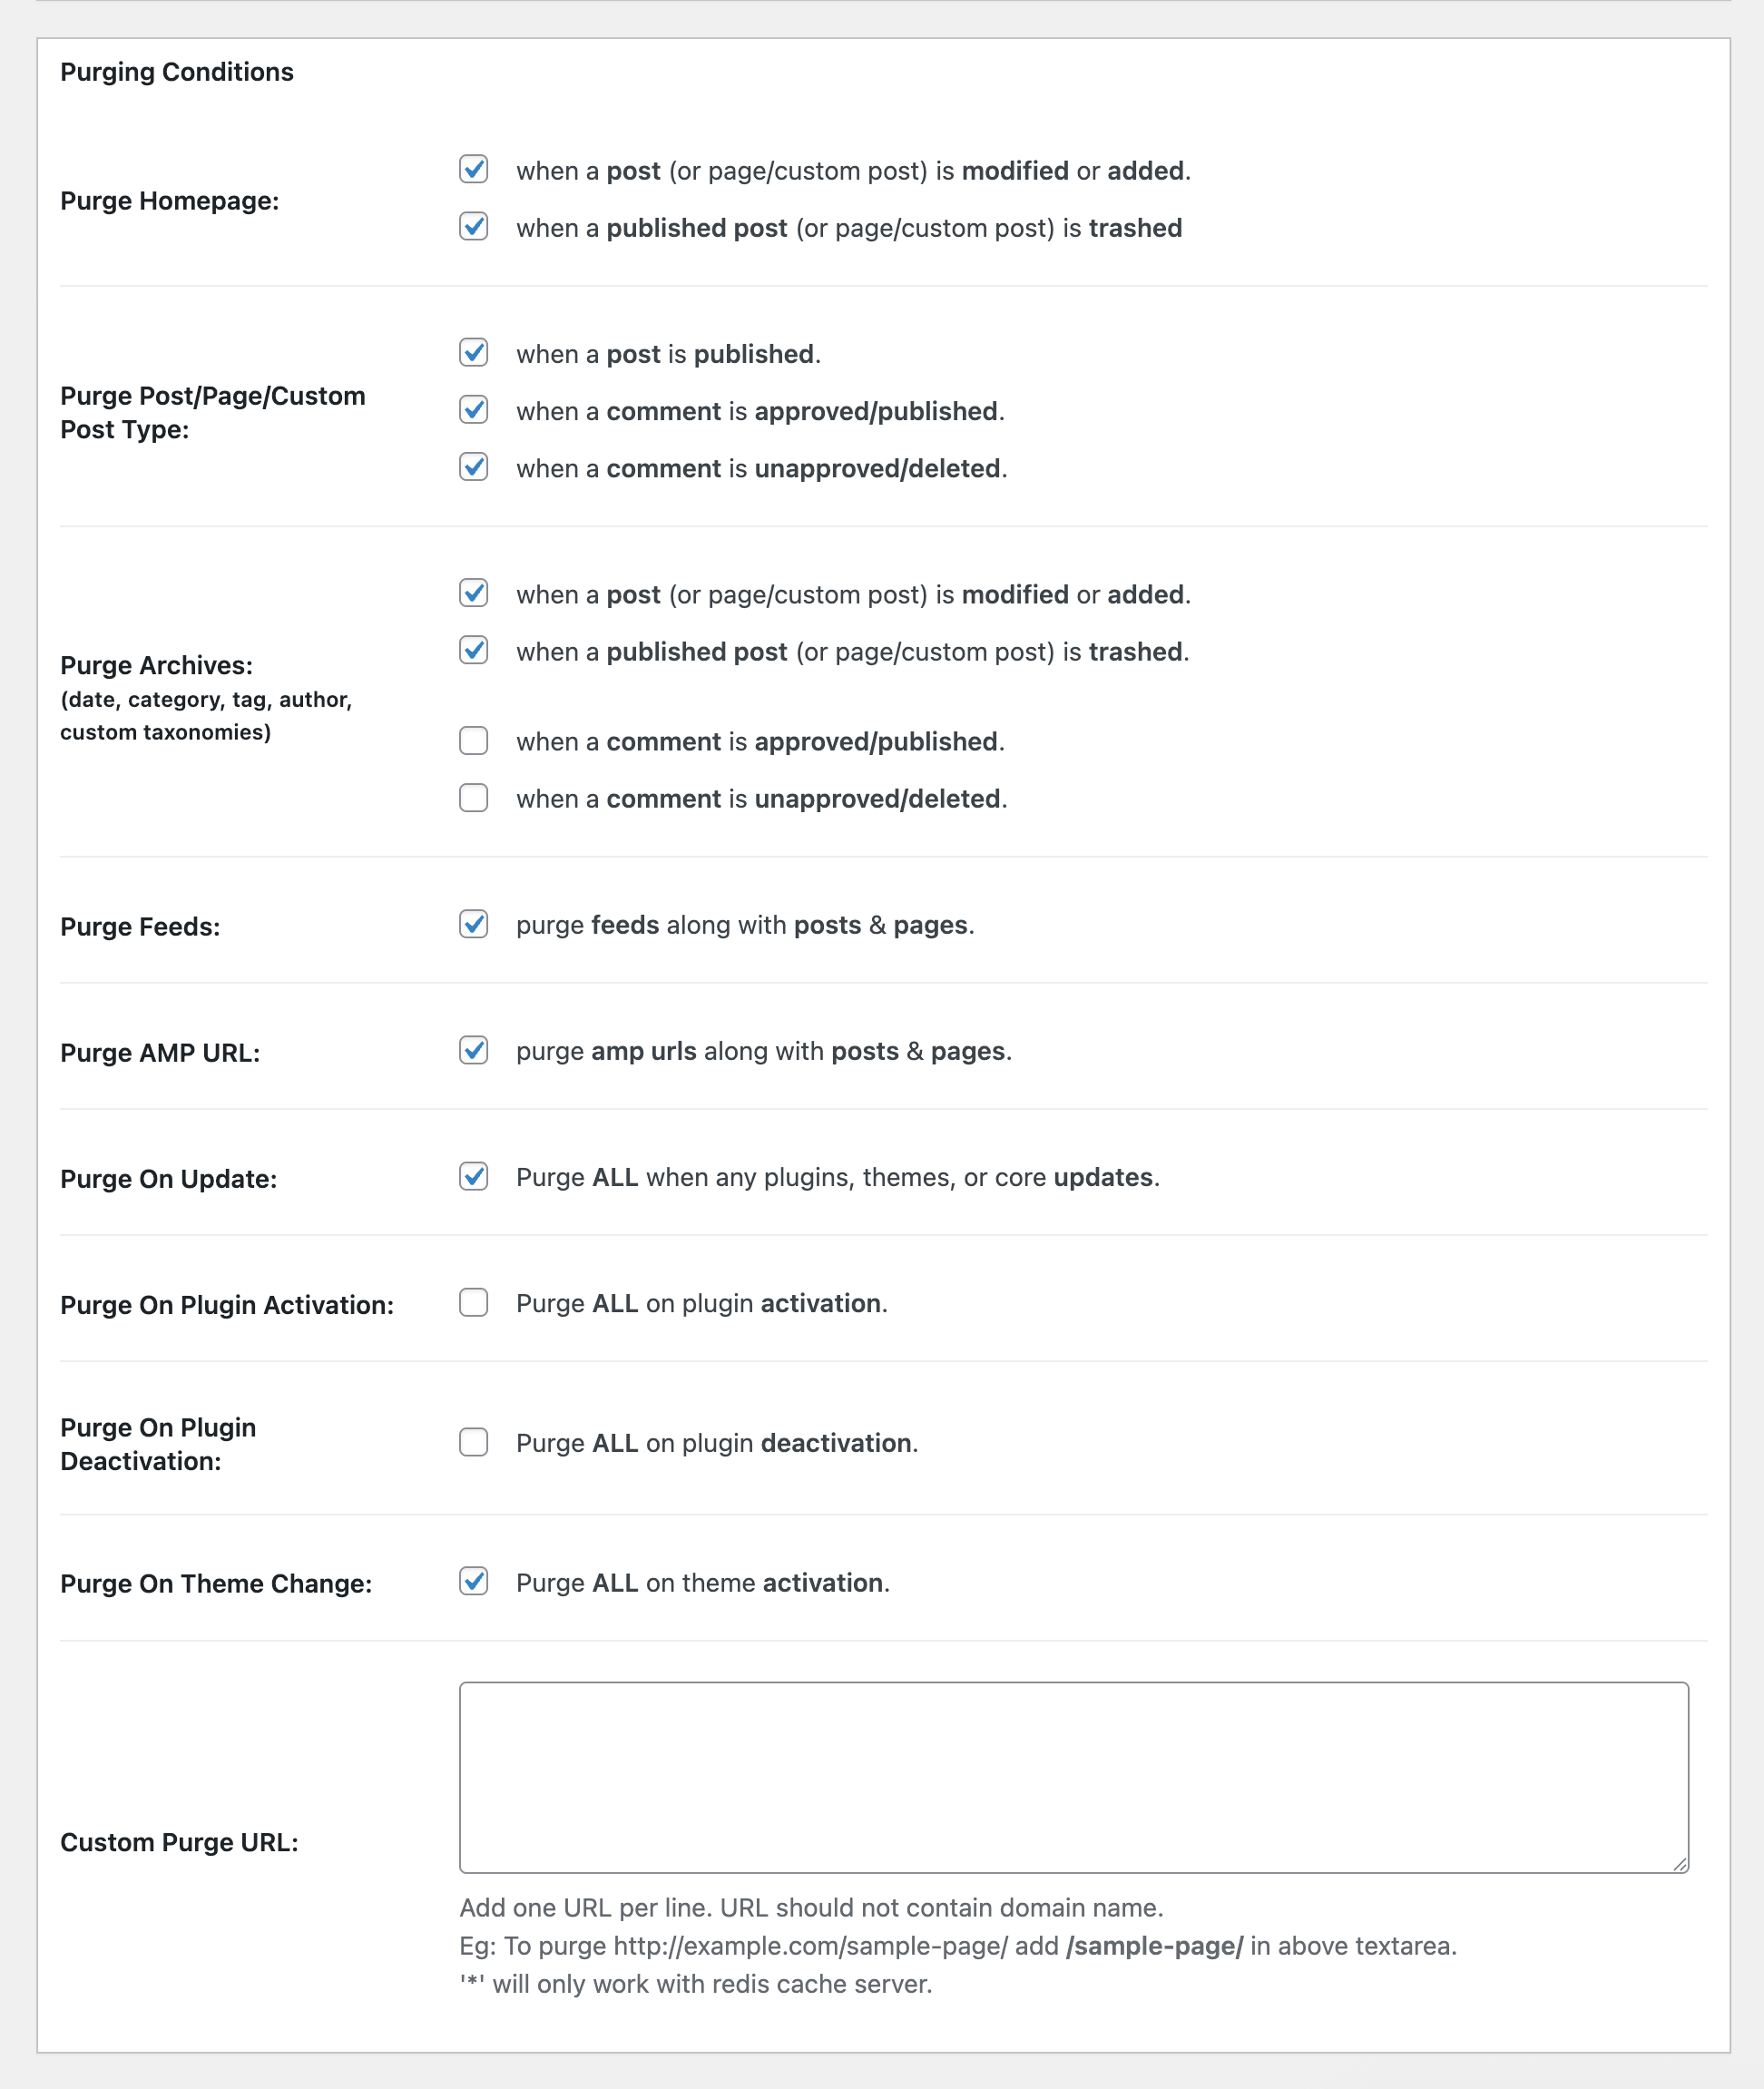1764x2089 pixels.
Task: Enable Purge Archives when comment is unapproved/deleted
Action: (473, 797)
